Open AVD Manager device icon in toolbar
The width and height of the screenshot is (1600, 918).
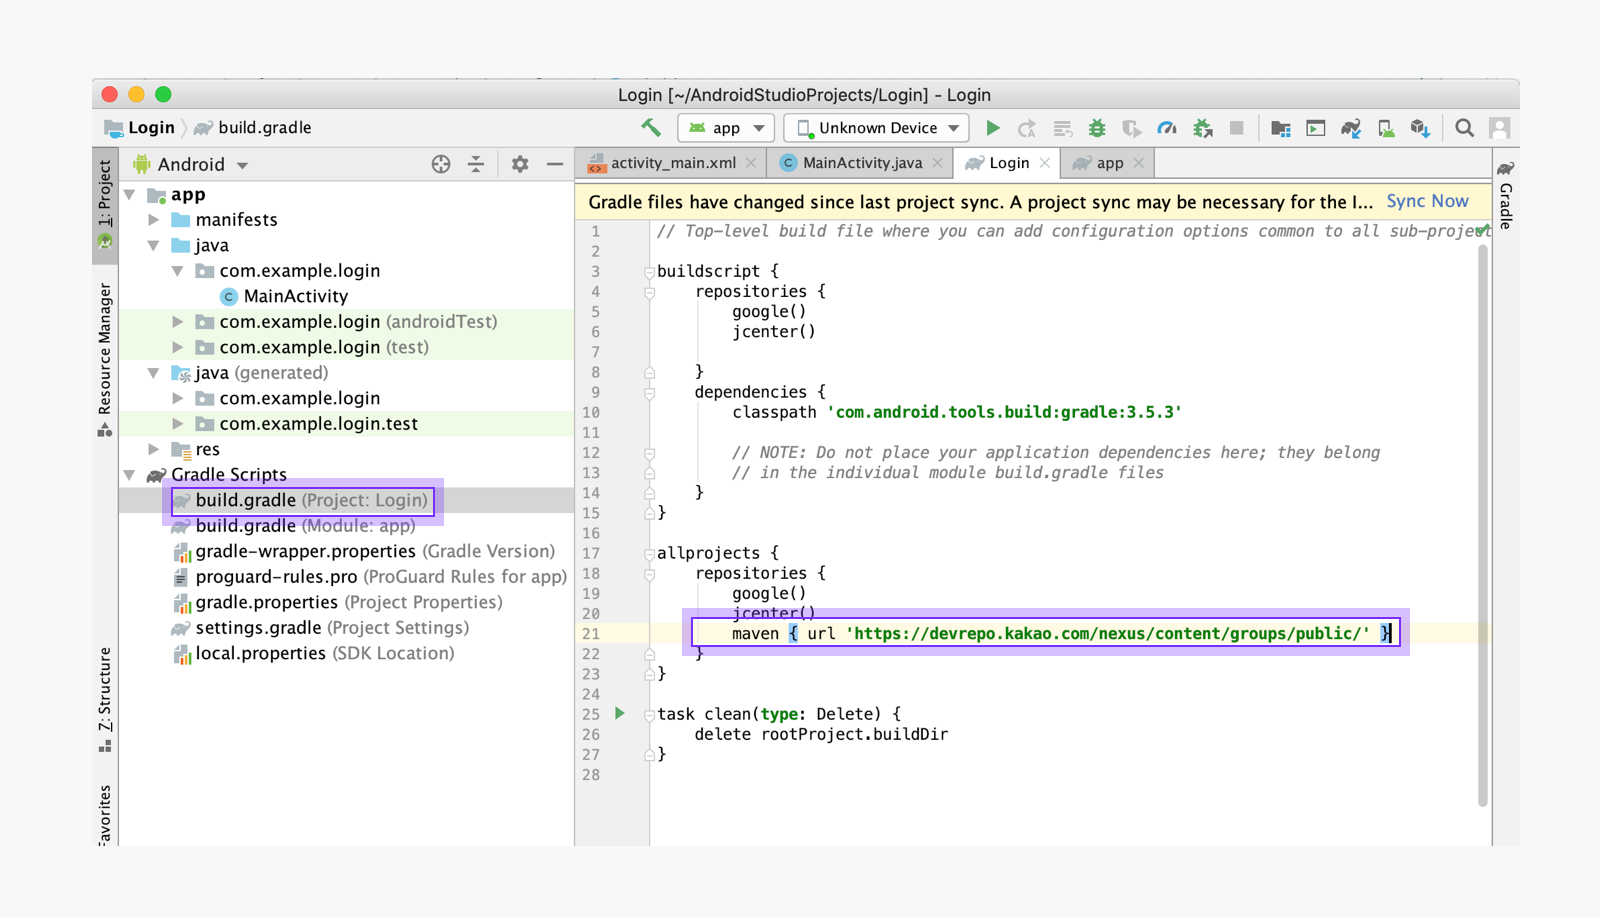(1386, 128)
